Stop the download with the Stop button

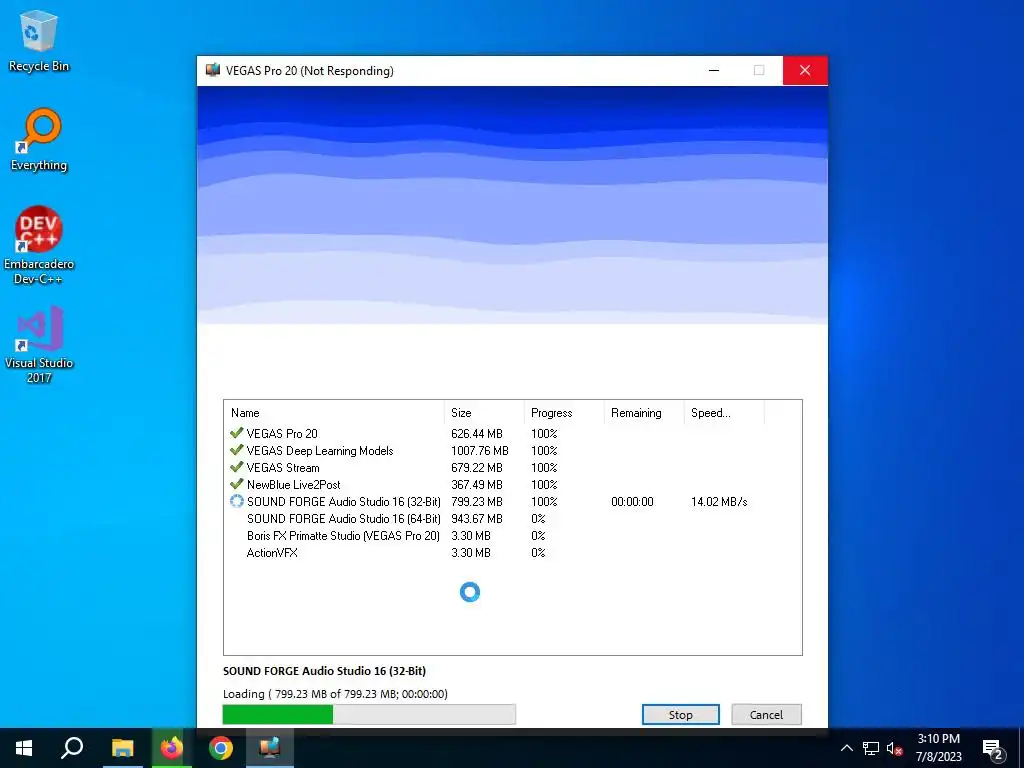point(680,714)
